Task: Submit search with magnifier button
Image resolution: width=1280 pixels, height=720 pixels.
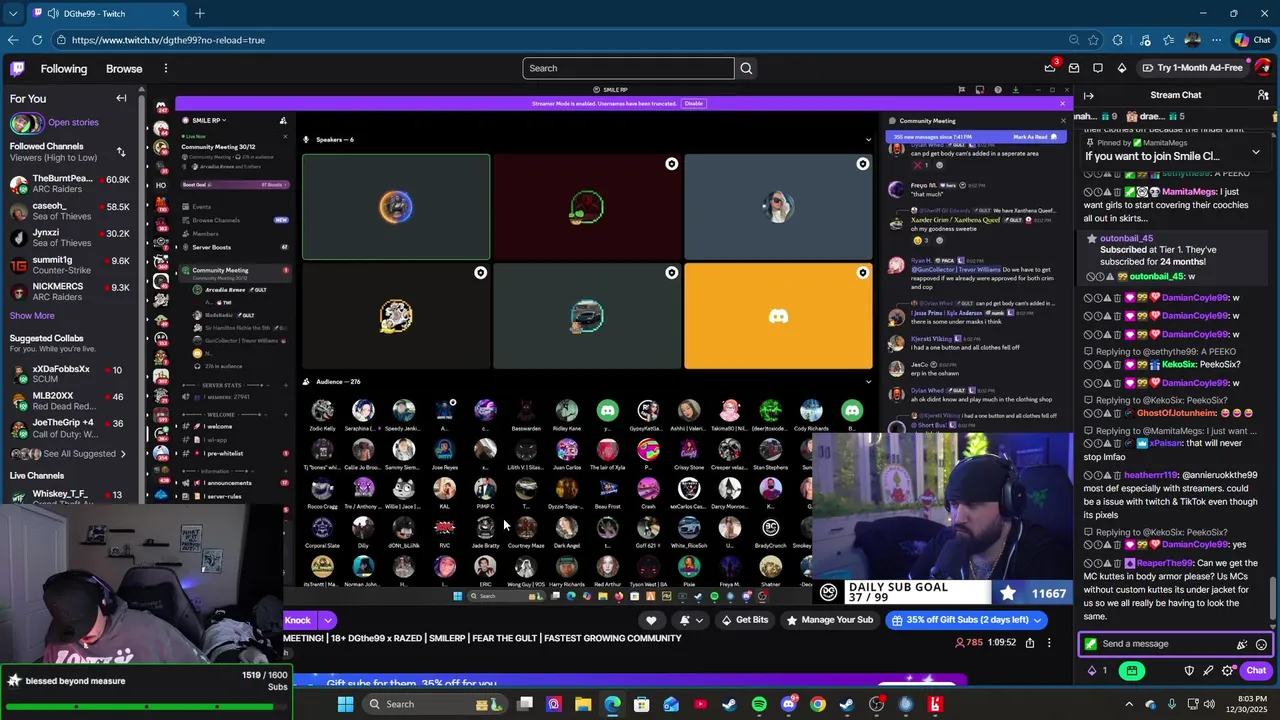Action: click(746, 68)
